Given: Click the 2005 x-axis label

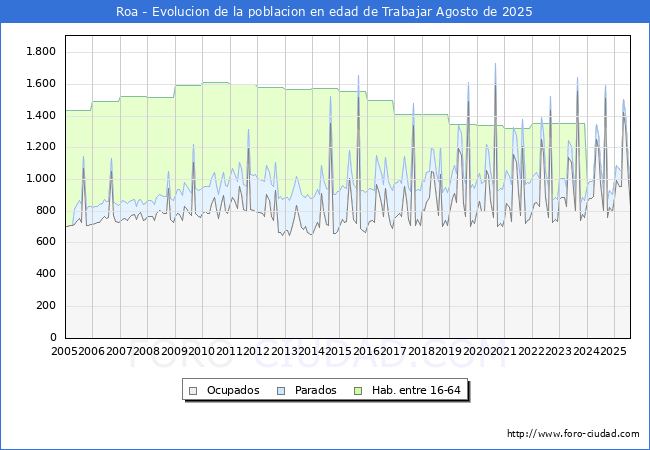Looking at the screenshot, I should pyautogui.click(x=64, y=352).
